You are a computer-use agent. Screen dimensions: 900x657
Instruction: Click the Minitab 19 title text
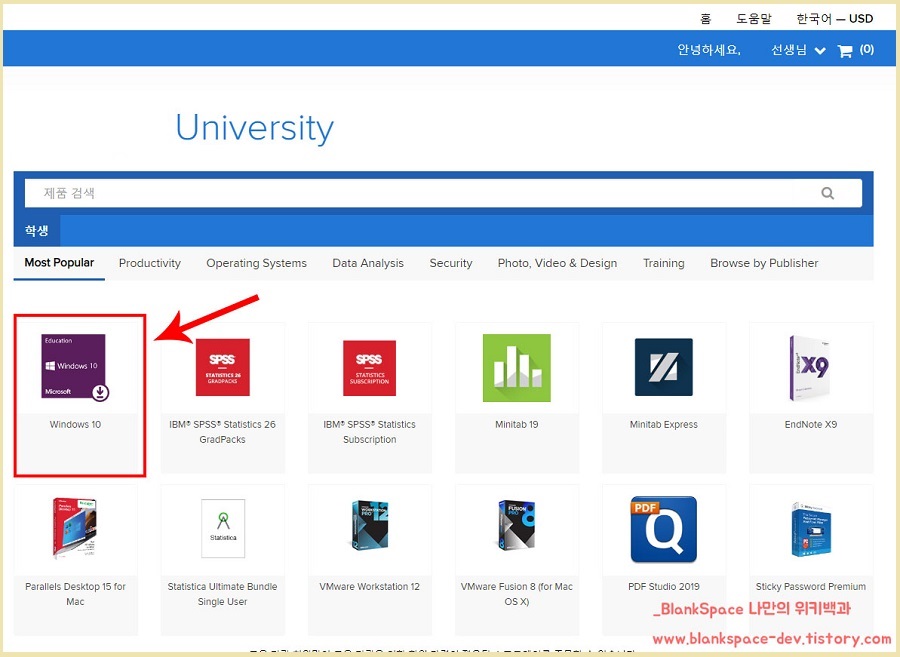pyautogui.click(x=517, y=425)
